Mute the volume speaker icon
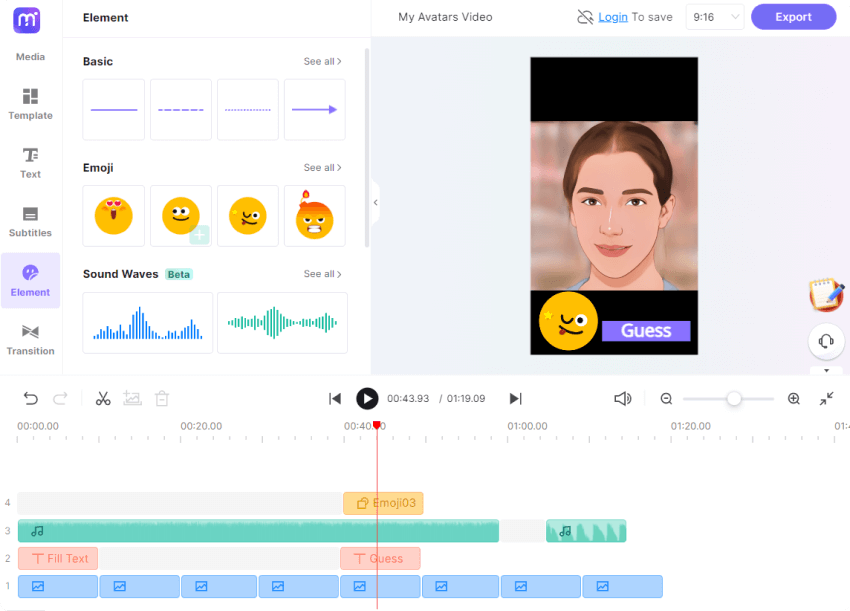The width and height of the screenshot is (850, 611). [x=622, y=399]
